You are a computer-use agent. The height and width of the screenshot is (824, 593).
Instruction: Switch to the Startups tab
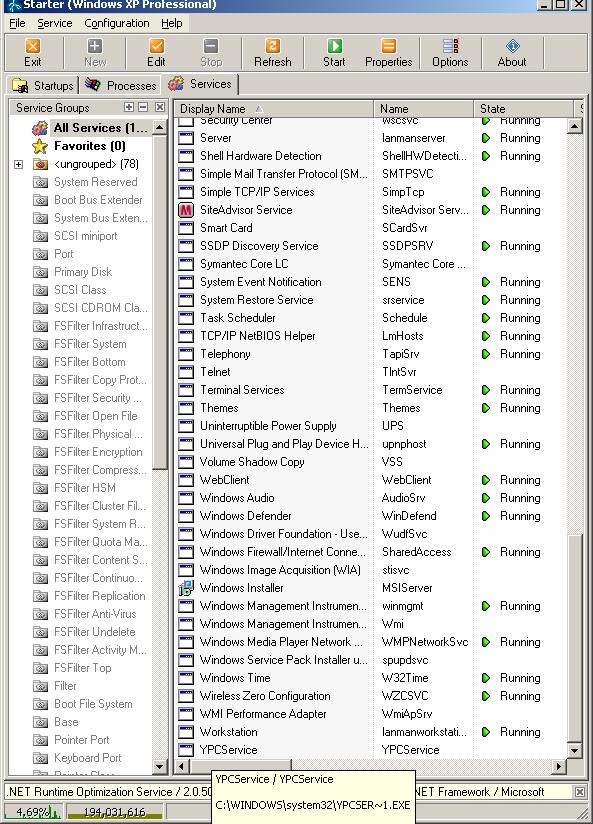click(43, 85)
